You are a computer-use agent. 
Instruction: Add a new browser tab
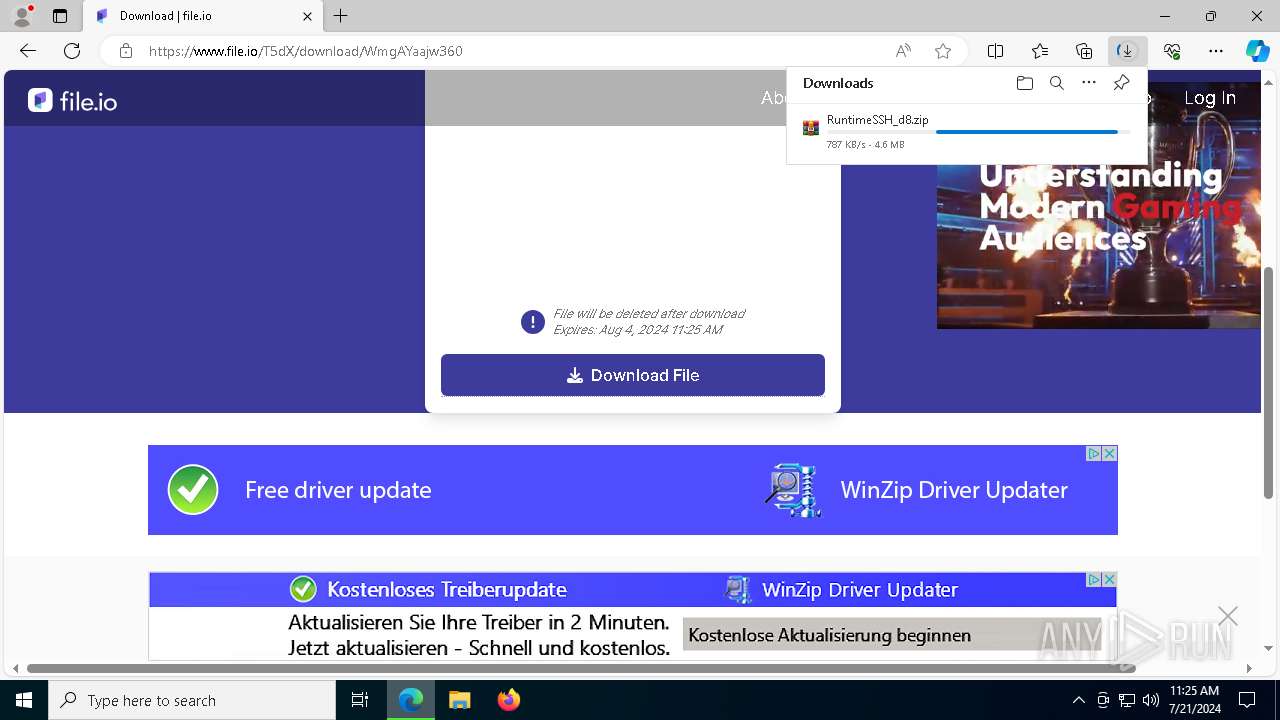[x=341, y=16]
